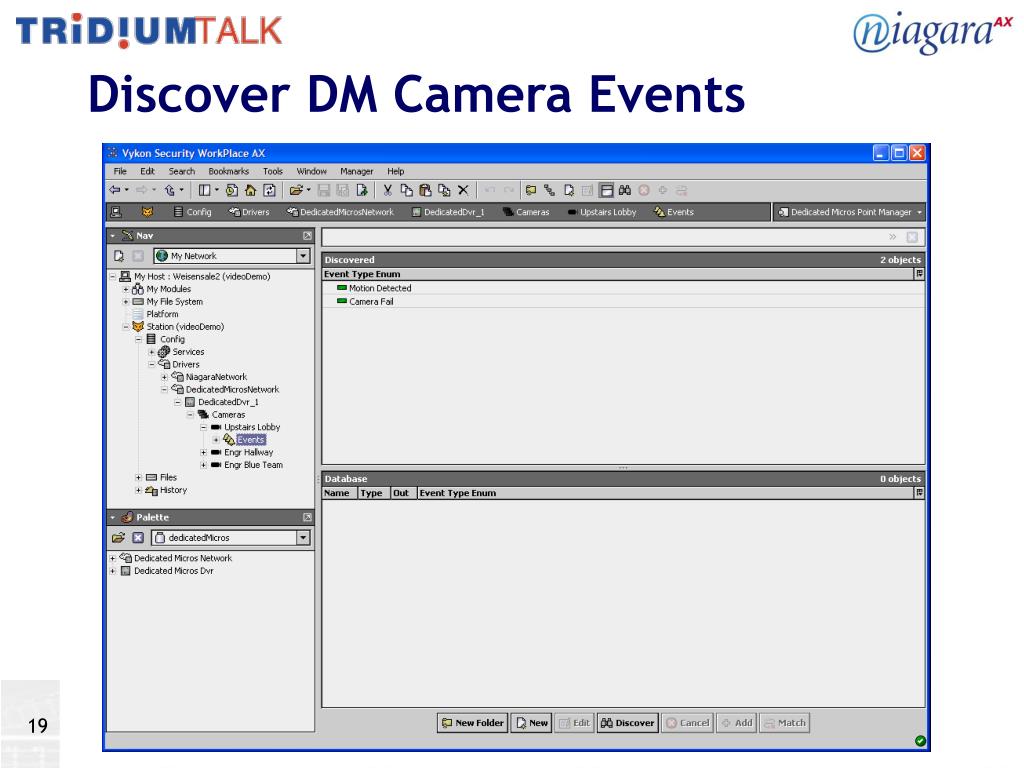Open the Manager menu
Image resolution: width=1024 pixels, height=768 pixels.
357,171
